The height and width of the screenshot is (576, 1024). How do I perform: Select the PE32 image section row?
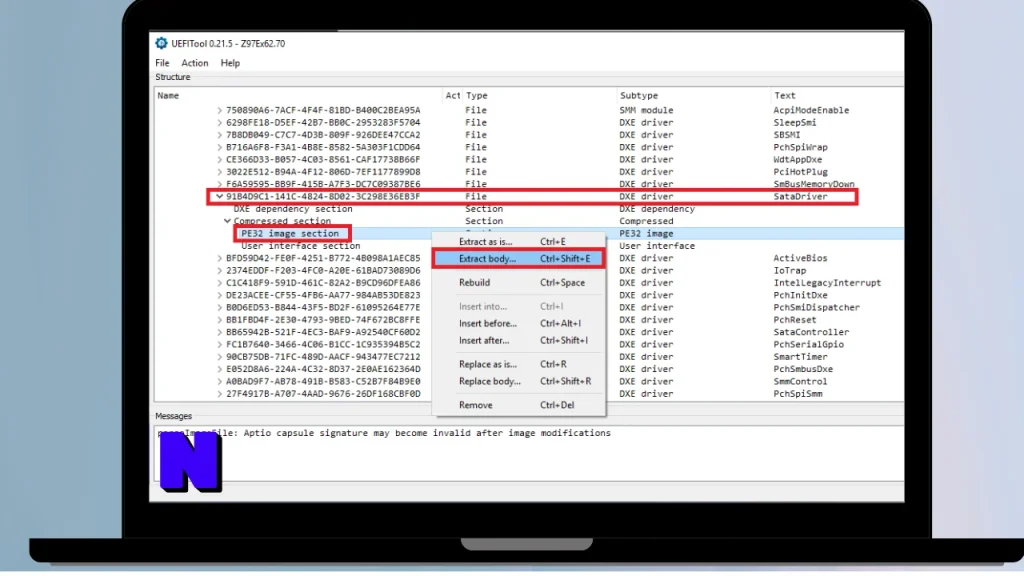click(x=290, y=234)
